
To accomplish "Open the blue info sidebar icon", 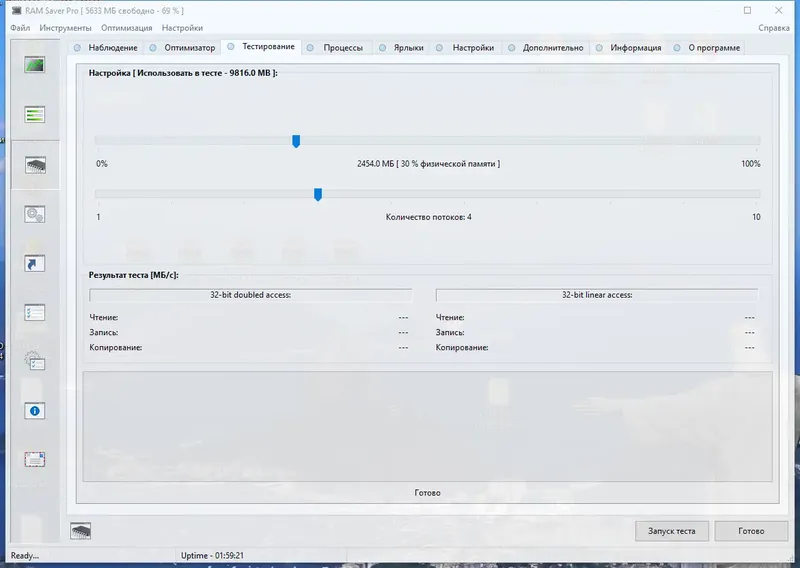I will point(35,411).
